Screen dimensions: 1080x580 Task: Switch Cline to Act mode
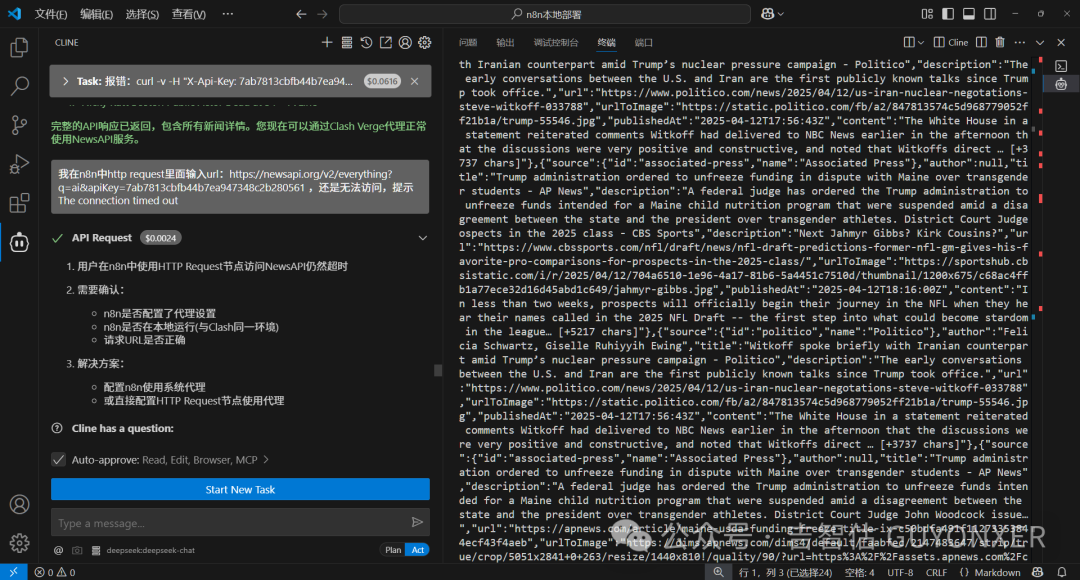[418, 550]
